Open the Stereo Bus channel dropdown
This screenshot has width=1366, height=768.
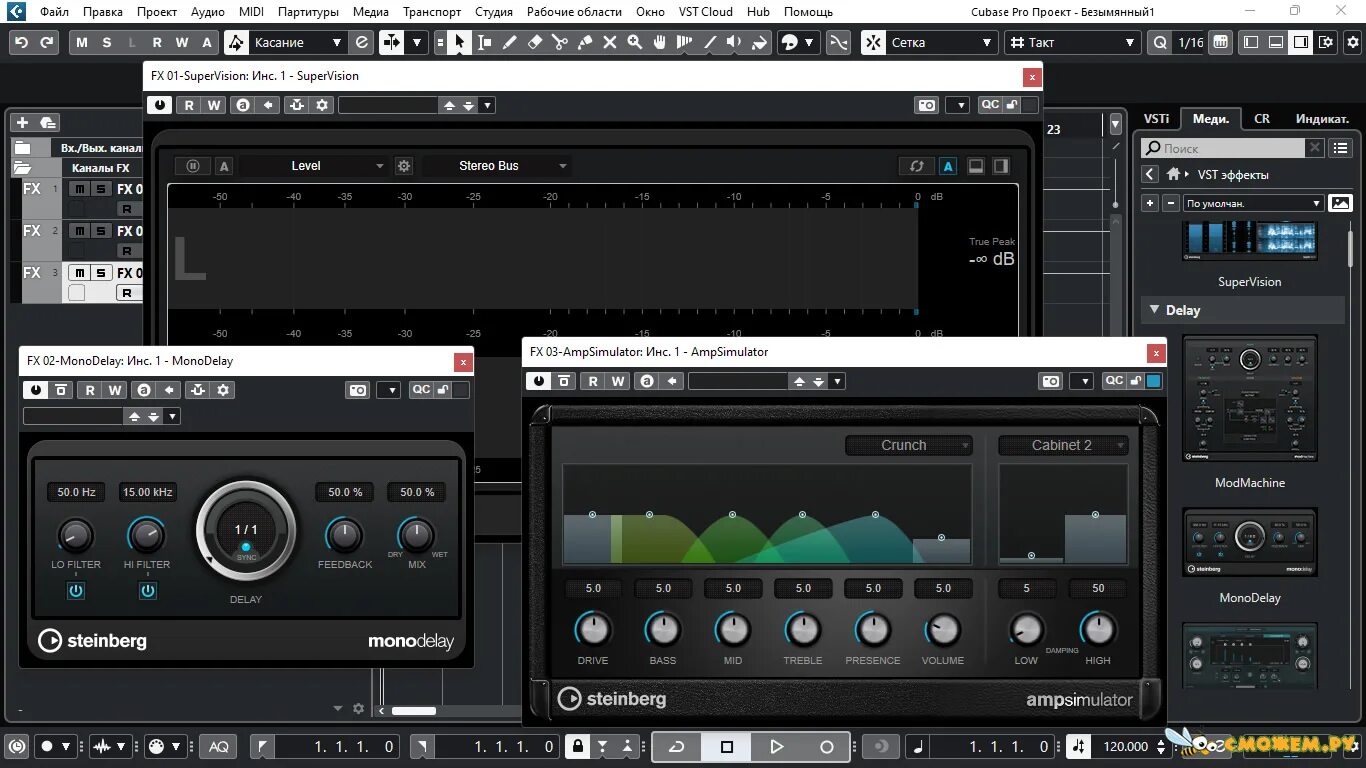(497, 166)
